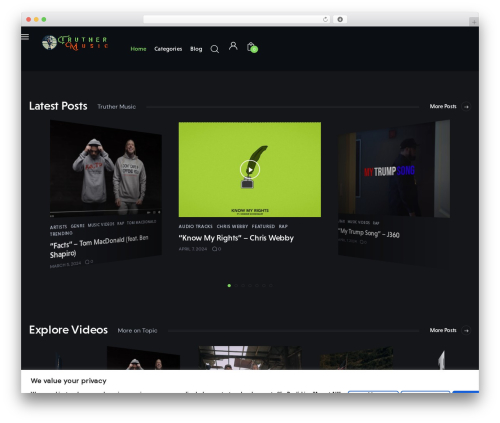Click the hooded men thumbnail in Explore Videos

(143, 358)
